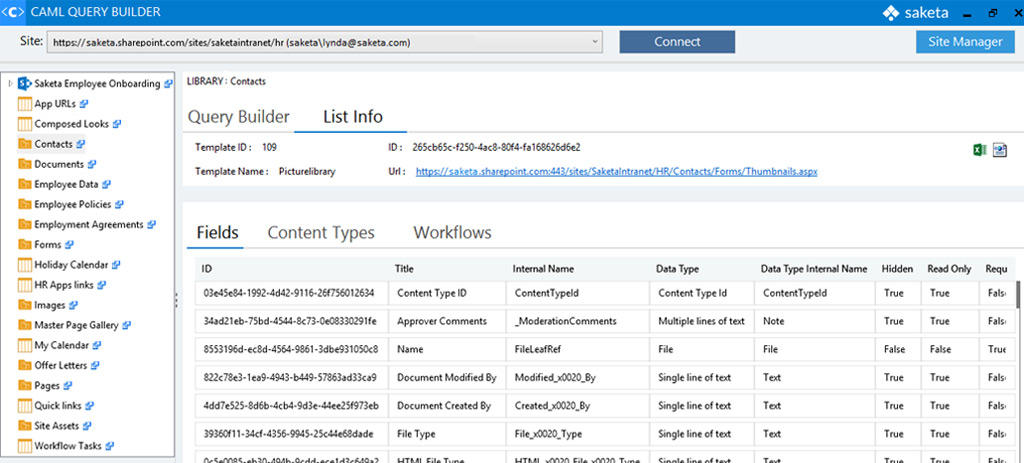The image size is (1024, 463).
Task: Click folder icon of Forms library
Action: (25, 244)
